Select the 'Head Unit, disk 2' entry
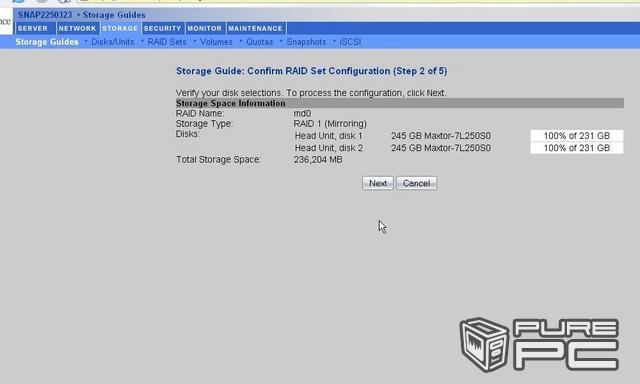 tap(329, 148)
